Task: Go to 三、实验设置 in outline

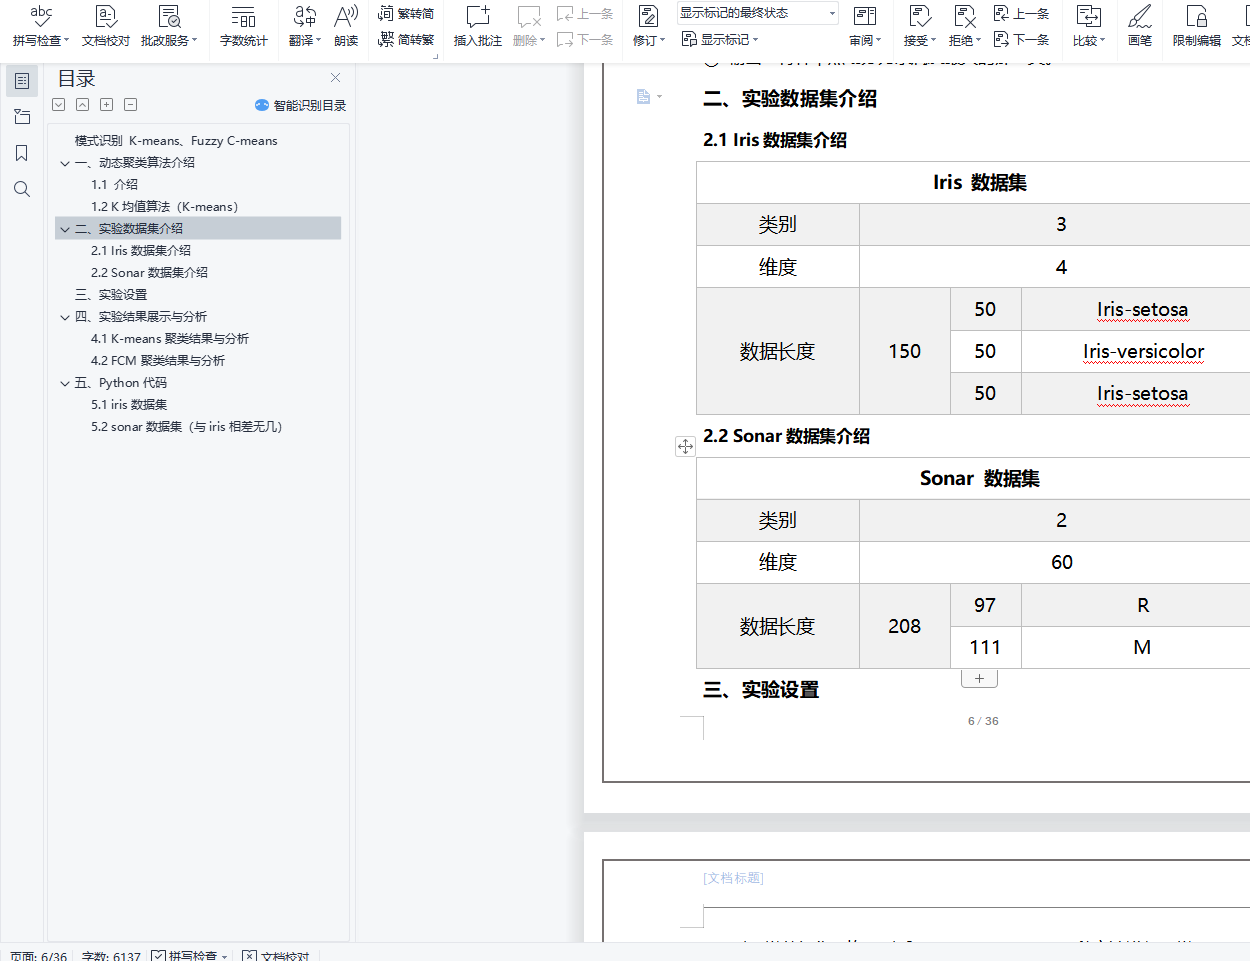Action: coord(110,295)
